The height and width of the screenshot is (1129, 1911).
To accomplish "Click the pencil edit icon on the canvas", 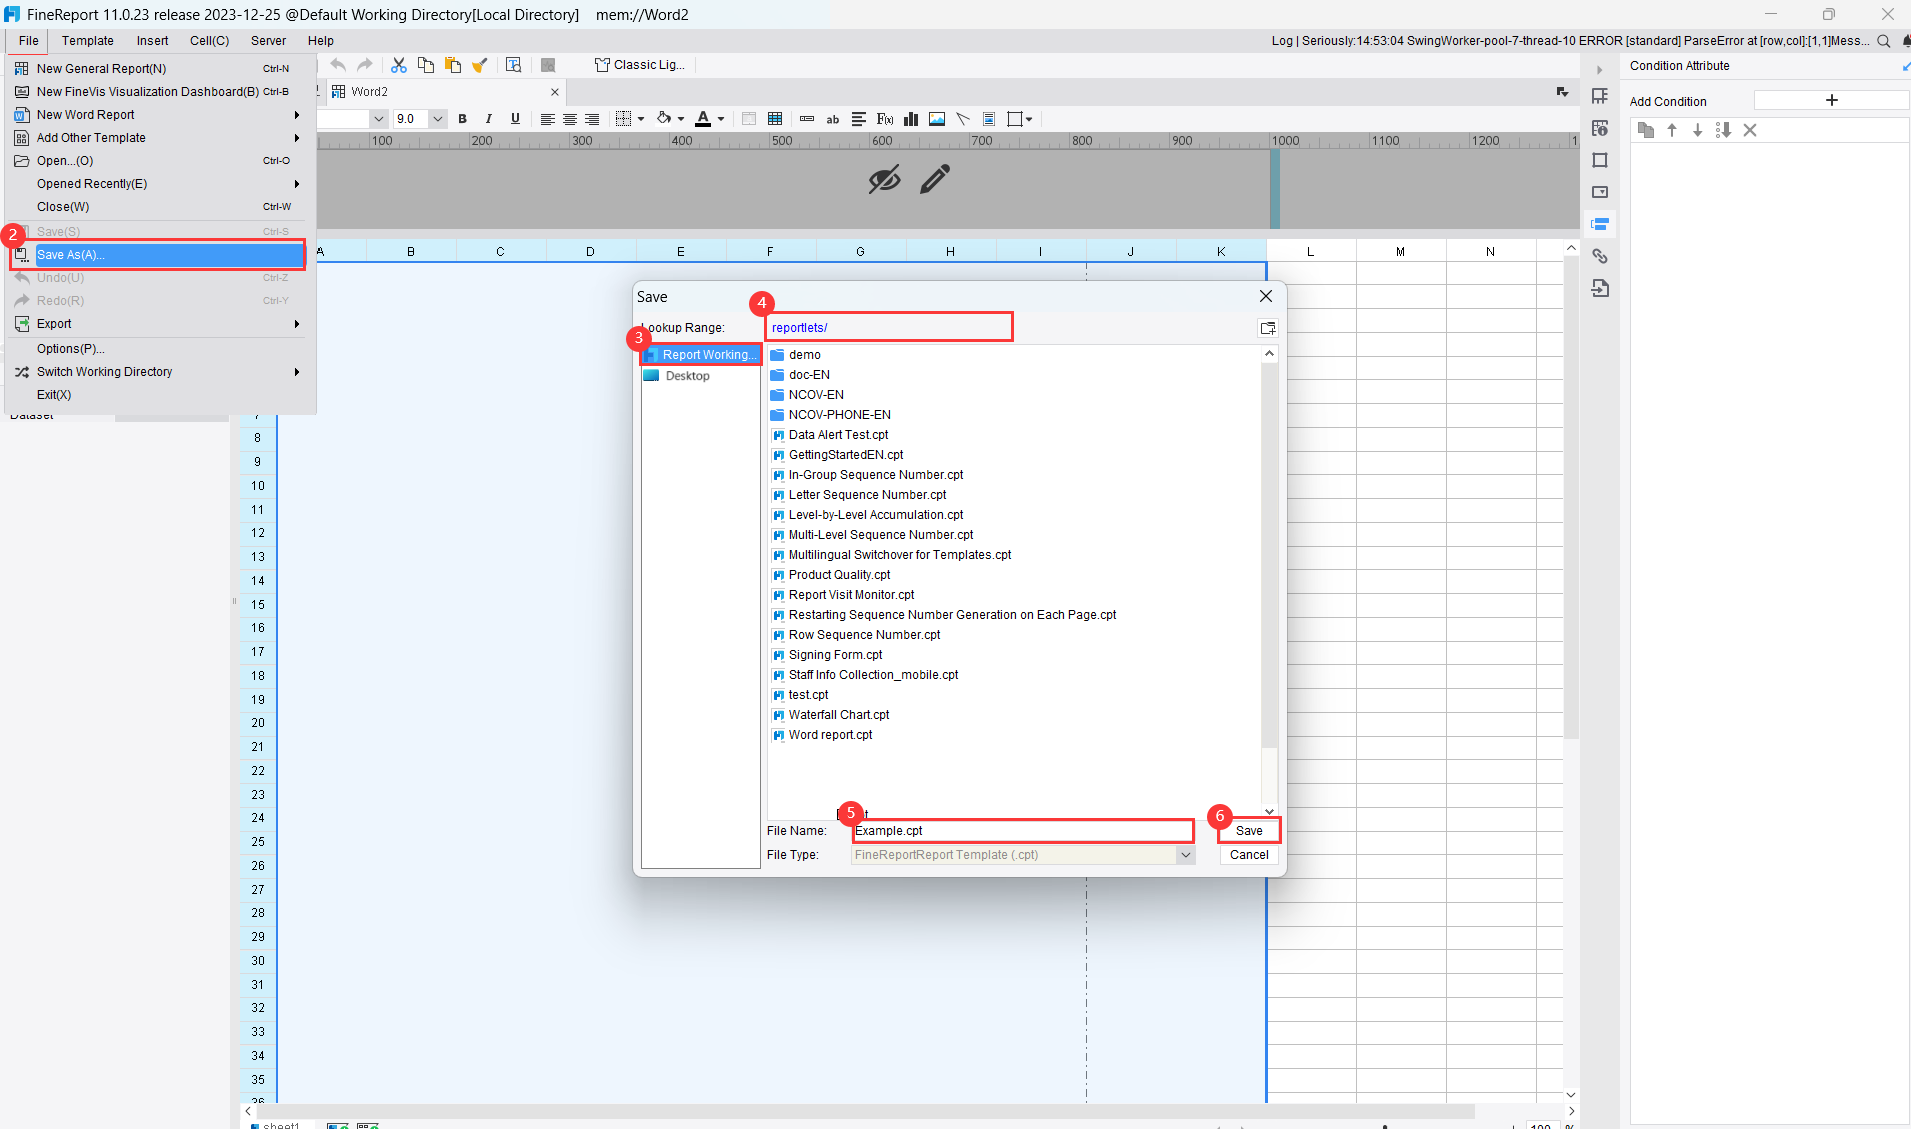I will [934, 178].
